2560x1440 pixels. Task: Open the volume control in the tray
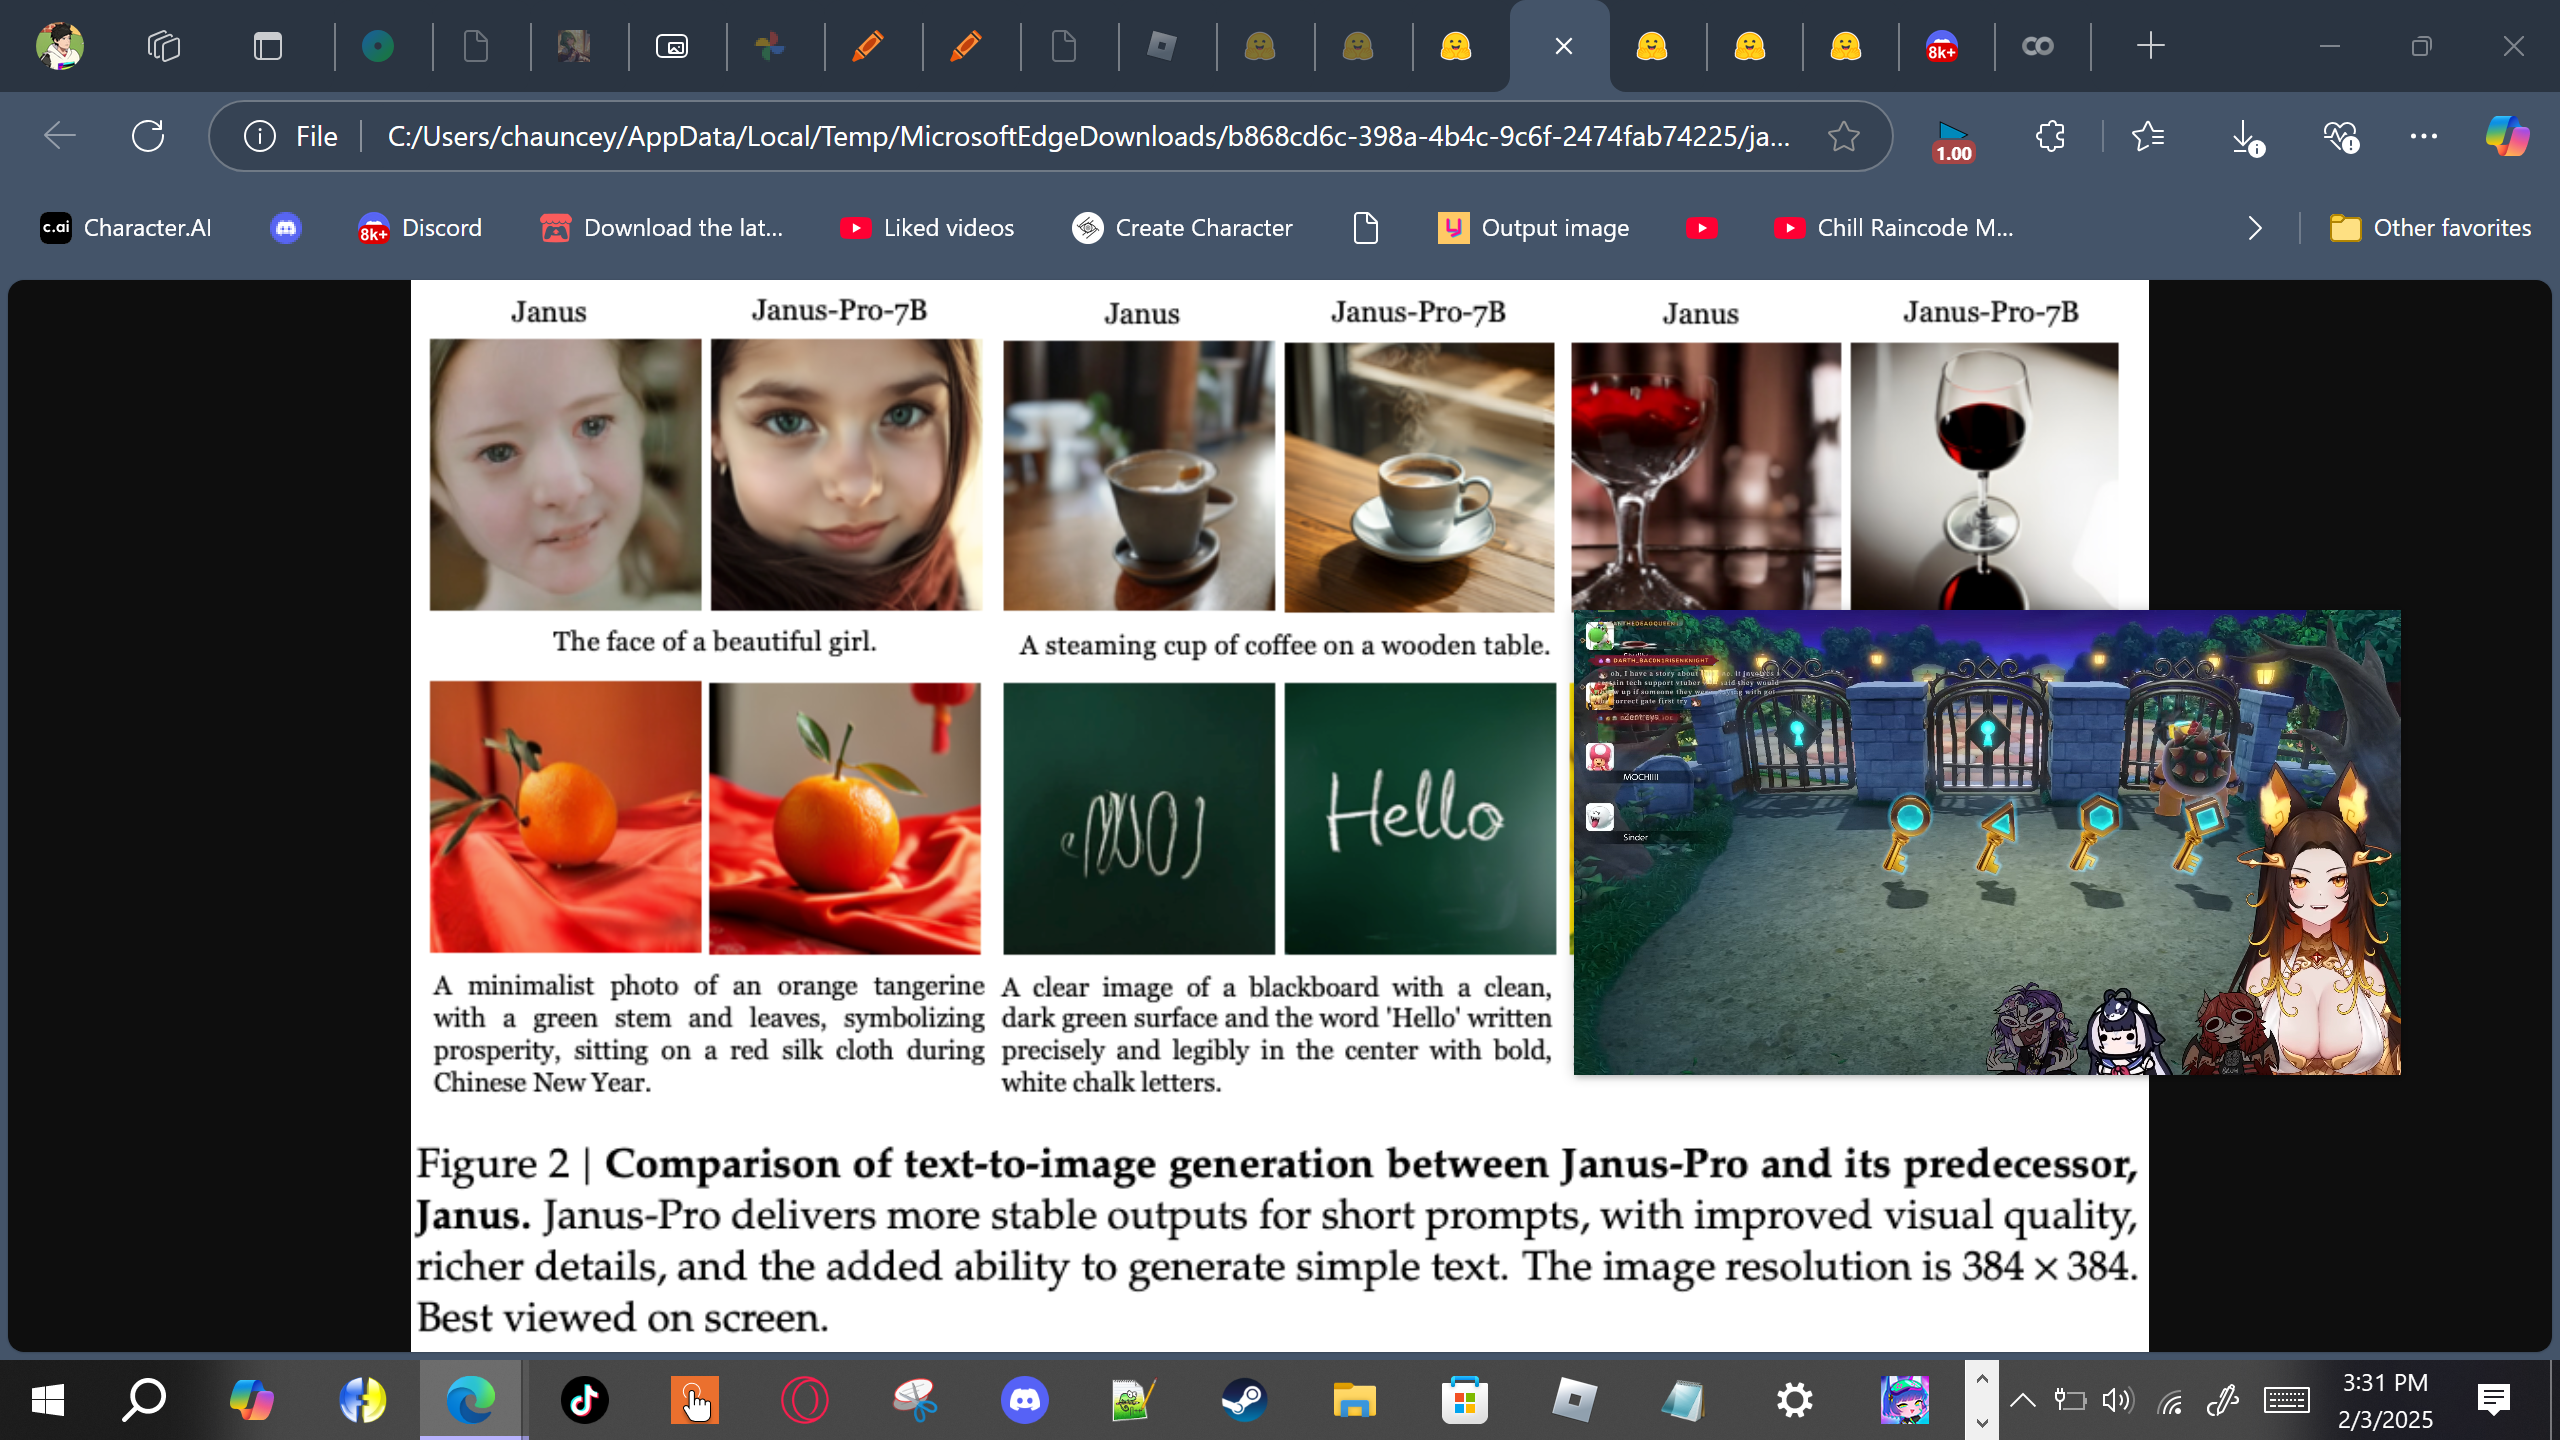point(2118,1400)
